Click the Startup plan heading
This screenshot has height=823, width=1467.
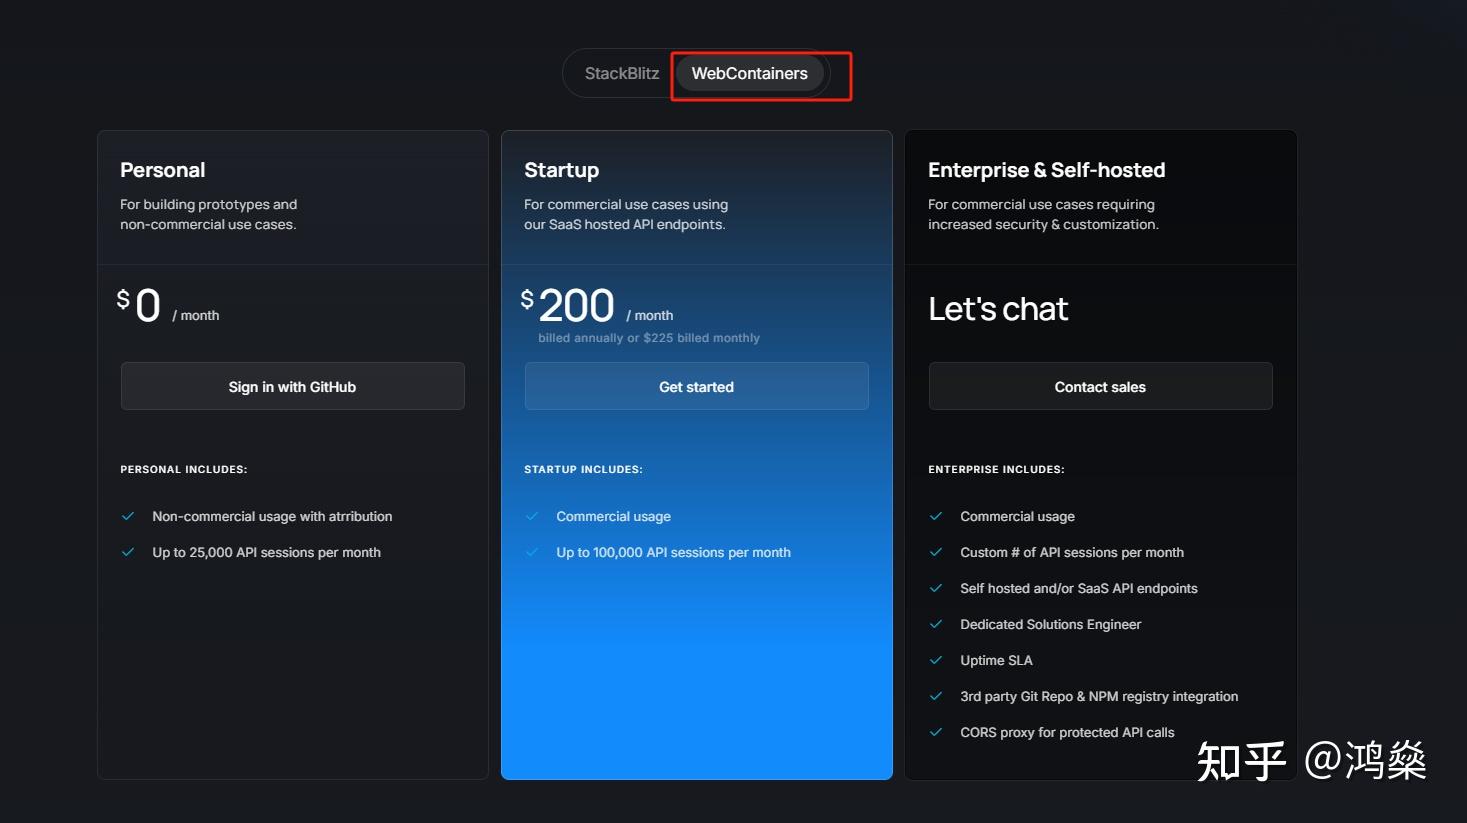(x=561, y=170)
